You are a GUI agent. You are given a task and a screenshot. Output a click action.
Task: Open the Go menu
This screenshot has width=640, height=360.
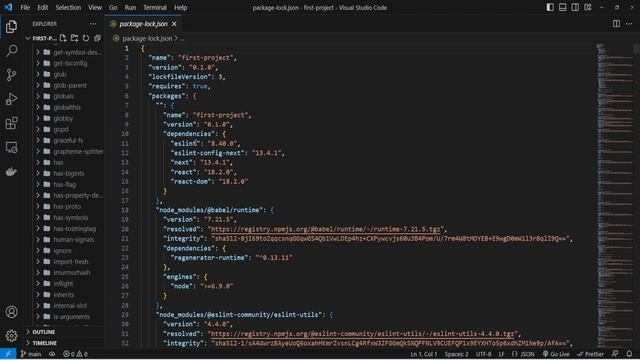click(x=113, y=7)
